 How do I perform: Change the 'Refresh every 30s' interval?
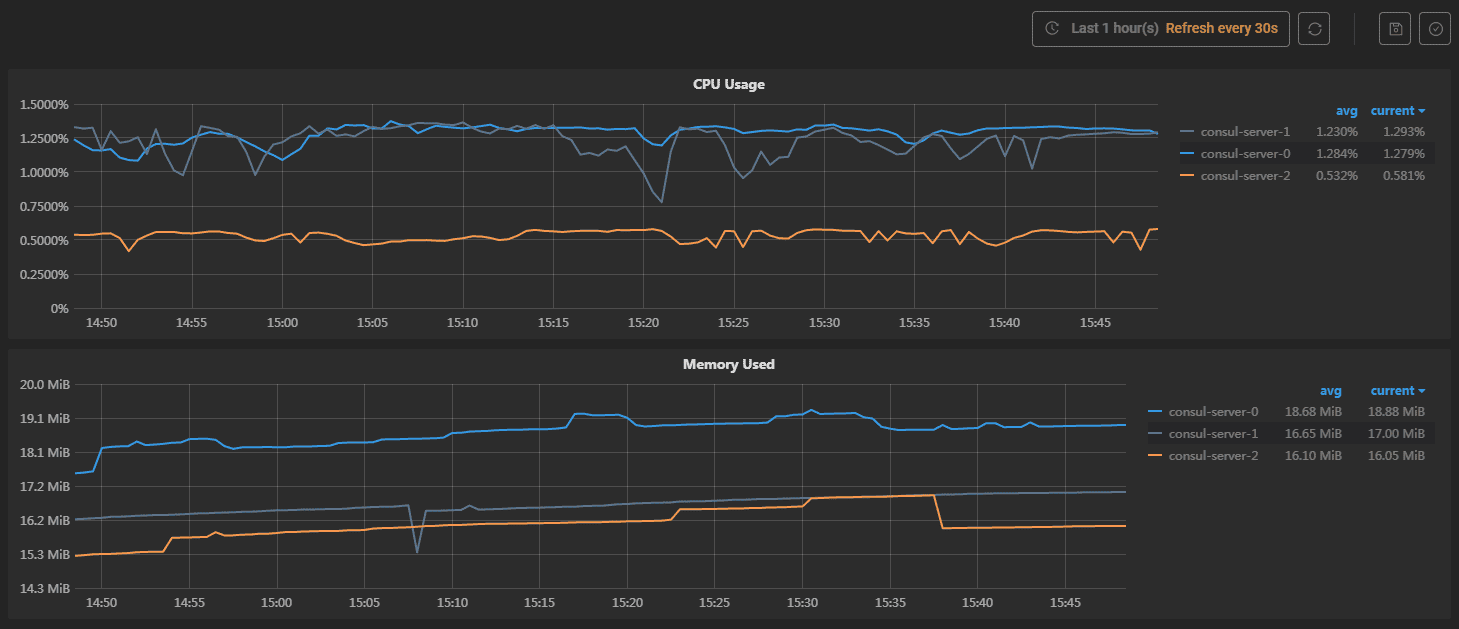click(x=1221, y=29)
